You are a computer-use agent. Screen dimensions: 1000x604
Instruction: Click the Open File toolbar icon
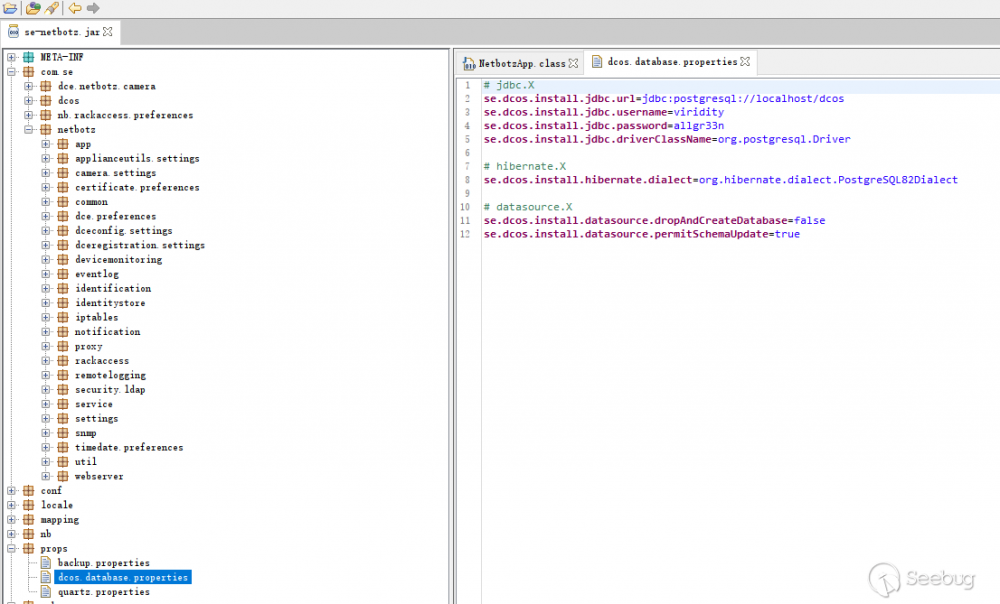(x=10, y=8)
